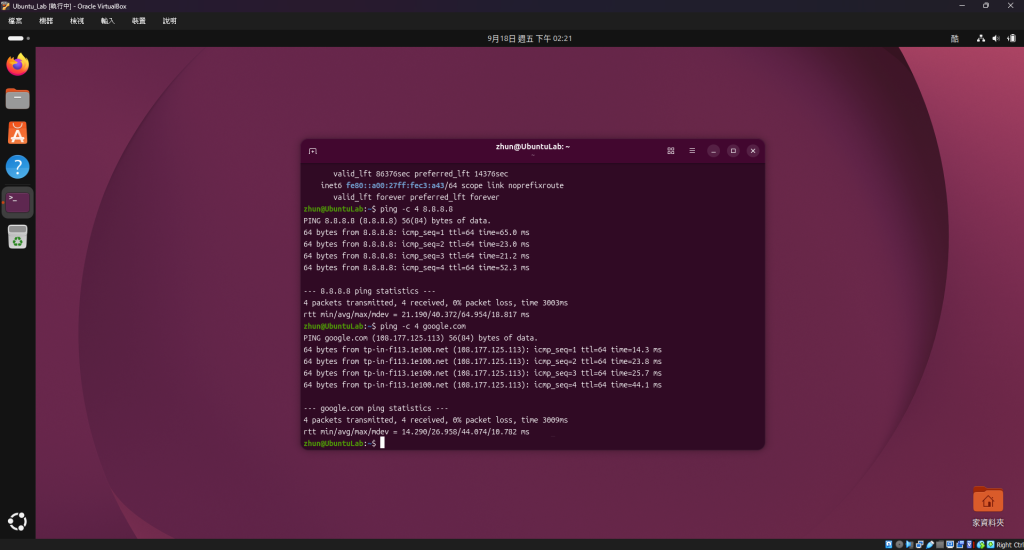Click the 酷 input method indicator
The height and width of the screenshot is (550, 1024).
(955, 39)
